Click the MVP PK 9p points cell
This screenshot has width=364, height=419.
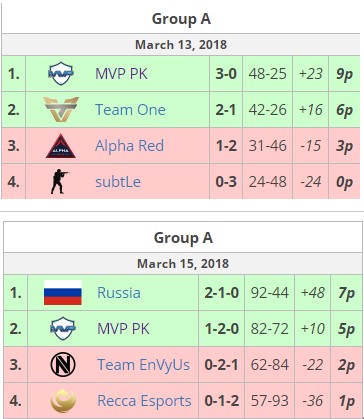[x=344, y=74]
